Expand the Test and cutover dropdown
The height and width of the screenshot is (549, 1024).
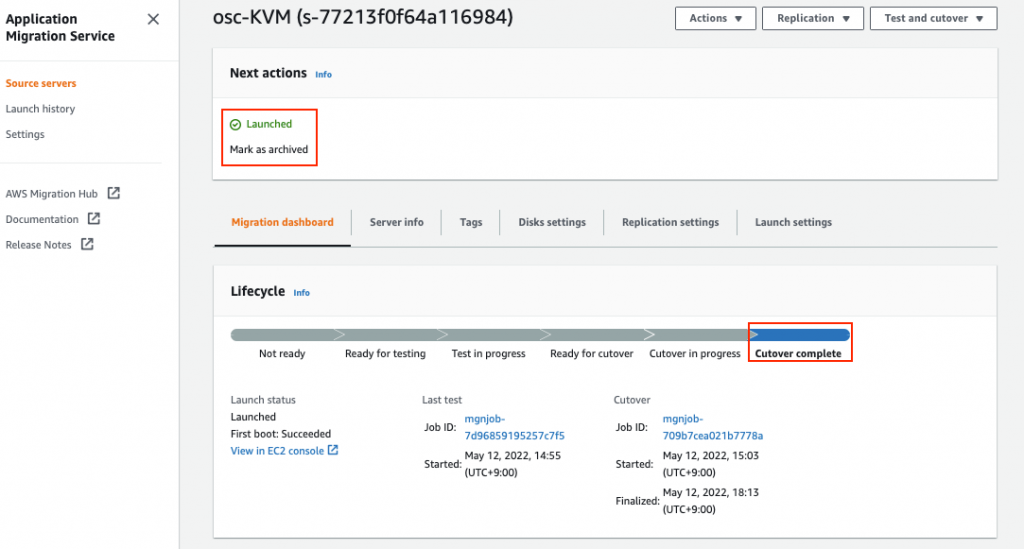point(933,18)
